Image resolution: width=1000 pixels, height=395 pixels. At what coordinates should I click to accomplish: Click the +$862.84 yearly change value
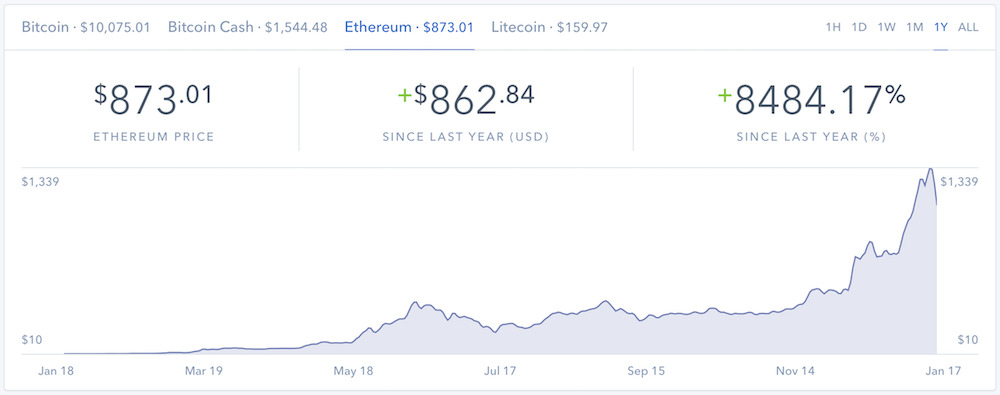(466, 100)
